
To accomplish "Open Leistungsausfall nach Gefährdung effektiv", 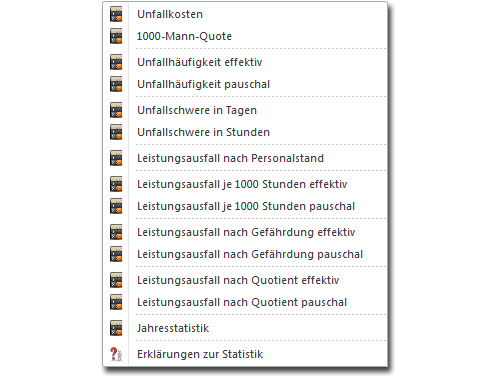I will pyautogui.click(x=246, y=232).
